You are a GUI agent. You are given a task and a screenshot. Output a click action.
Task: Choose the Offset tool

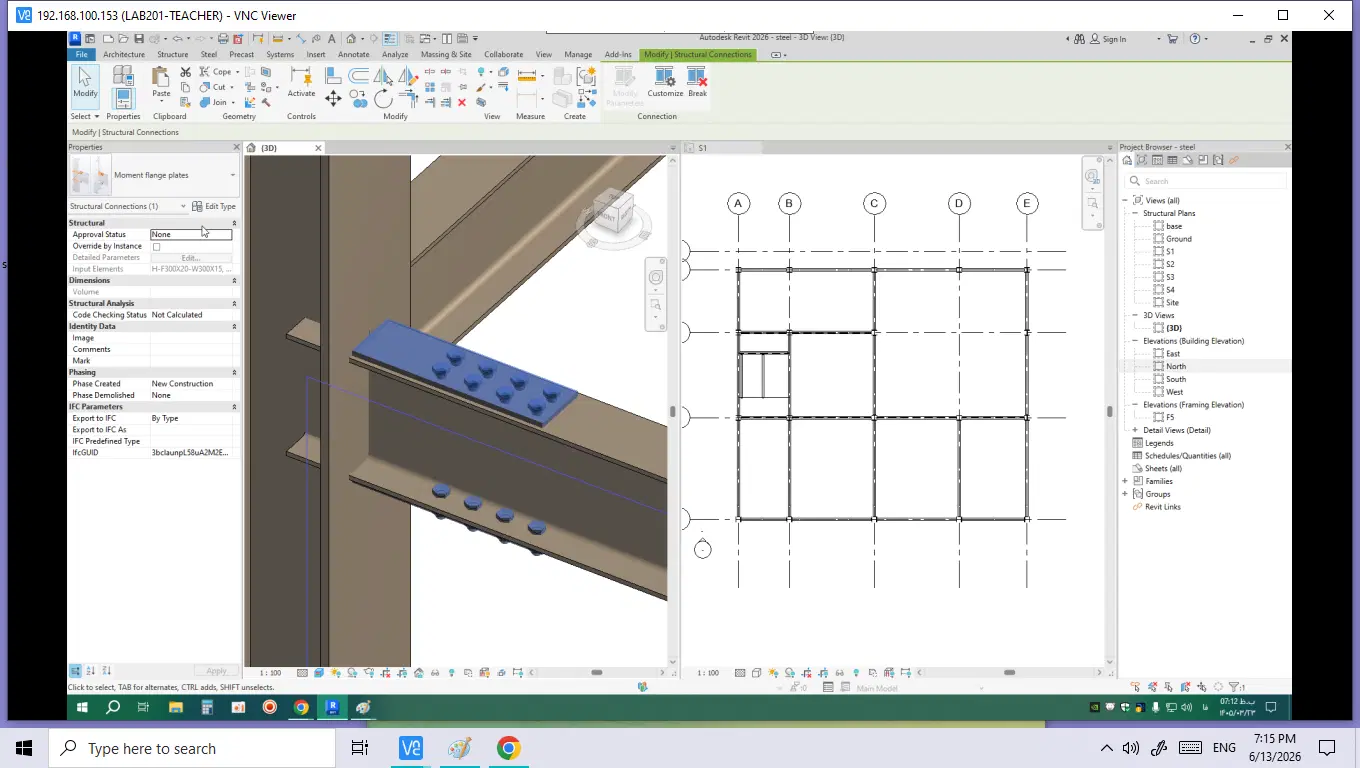[358, 76]
